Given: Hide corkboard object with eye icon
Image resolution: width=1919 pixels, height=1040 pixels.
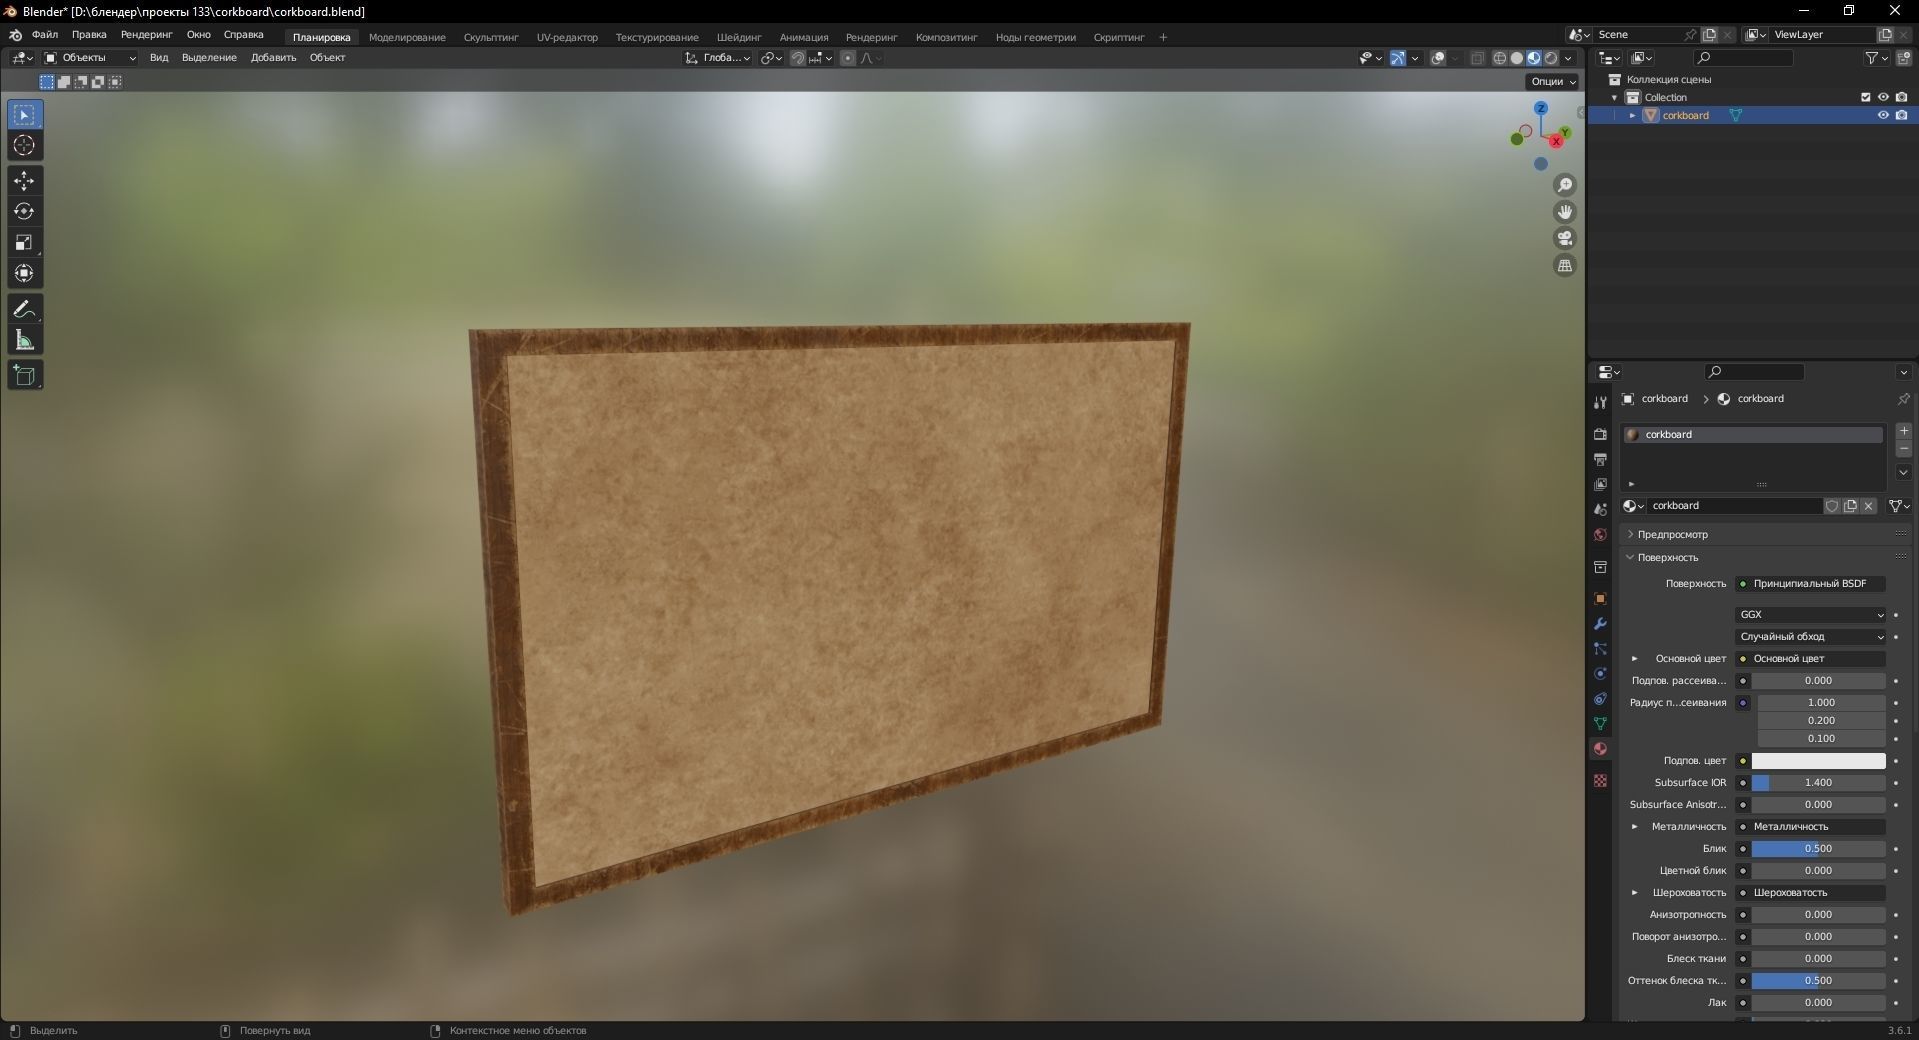Looking at the screenshot, I should point(1883,115).
